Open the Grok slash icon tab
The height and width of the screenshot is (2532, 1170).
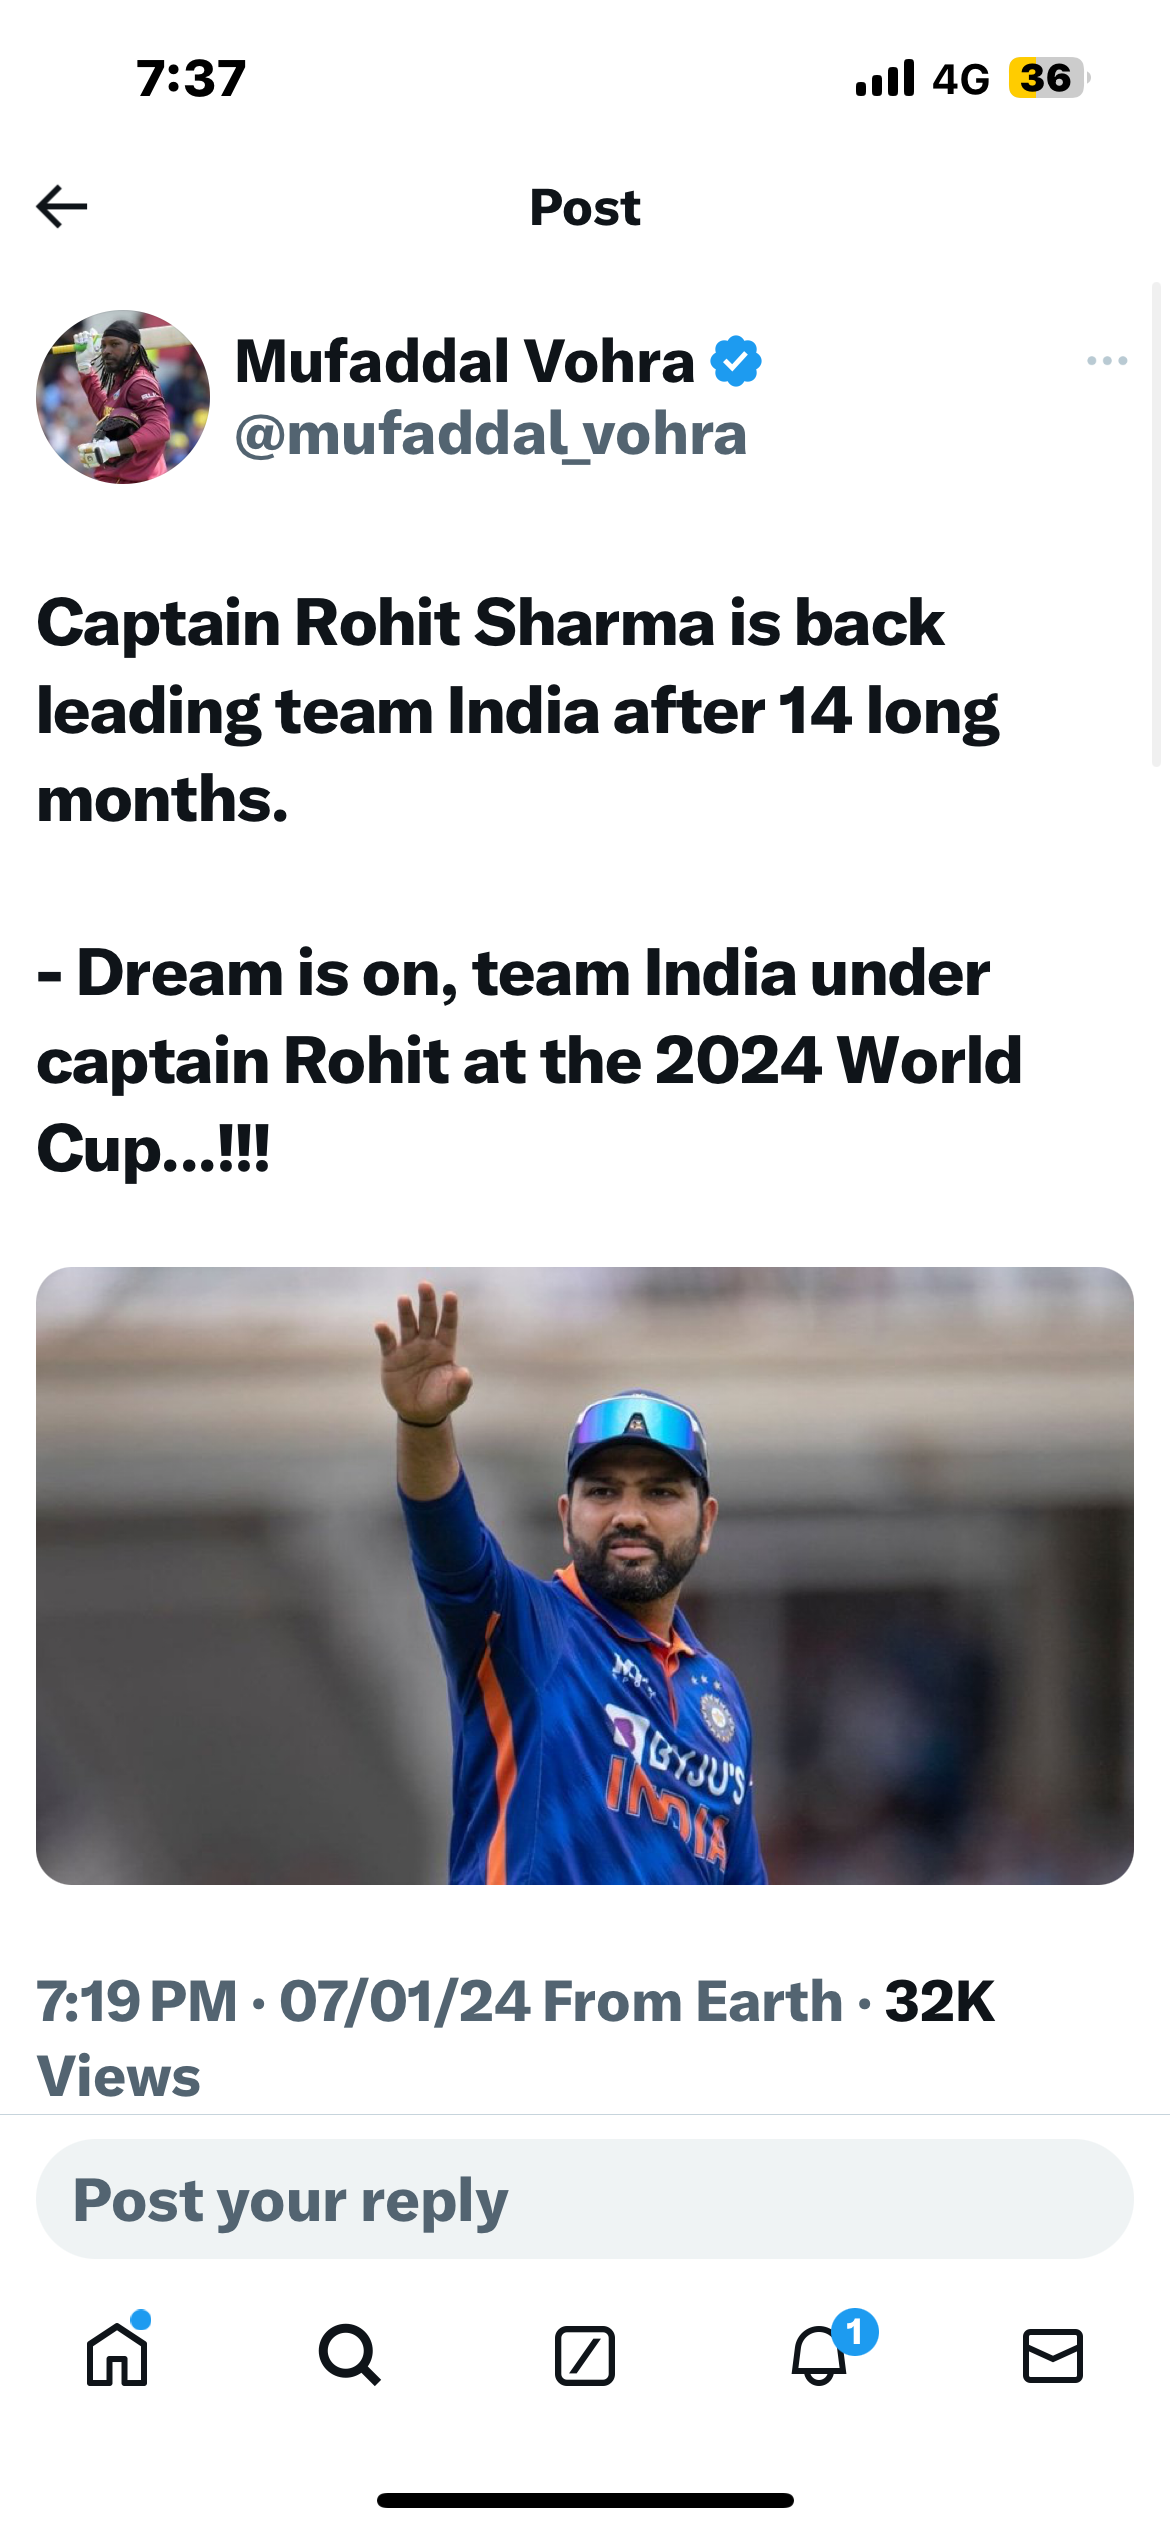(x=585, y=2356)
